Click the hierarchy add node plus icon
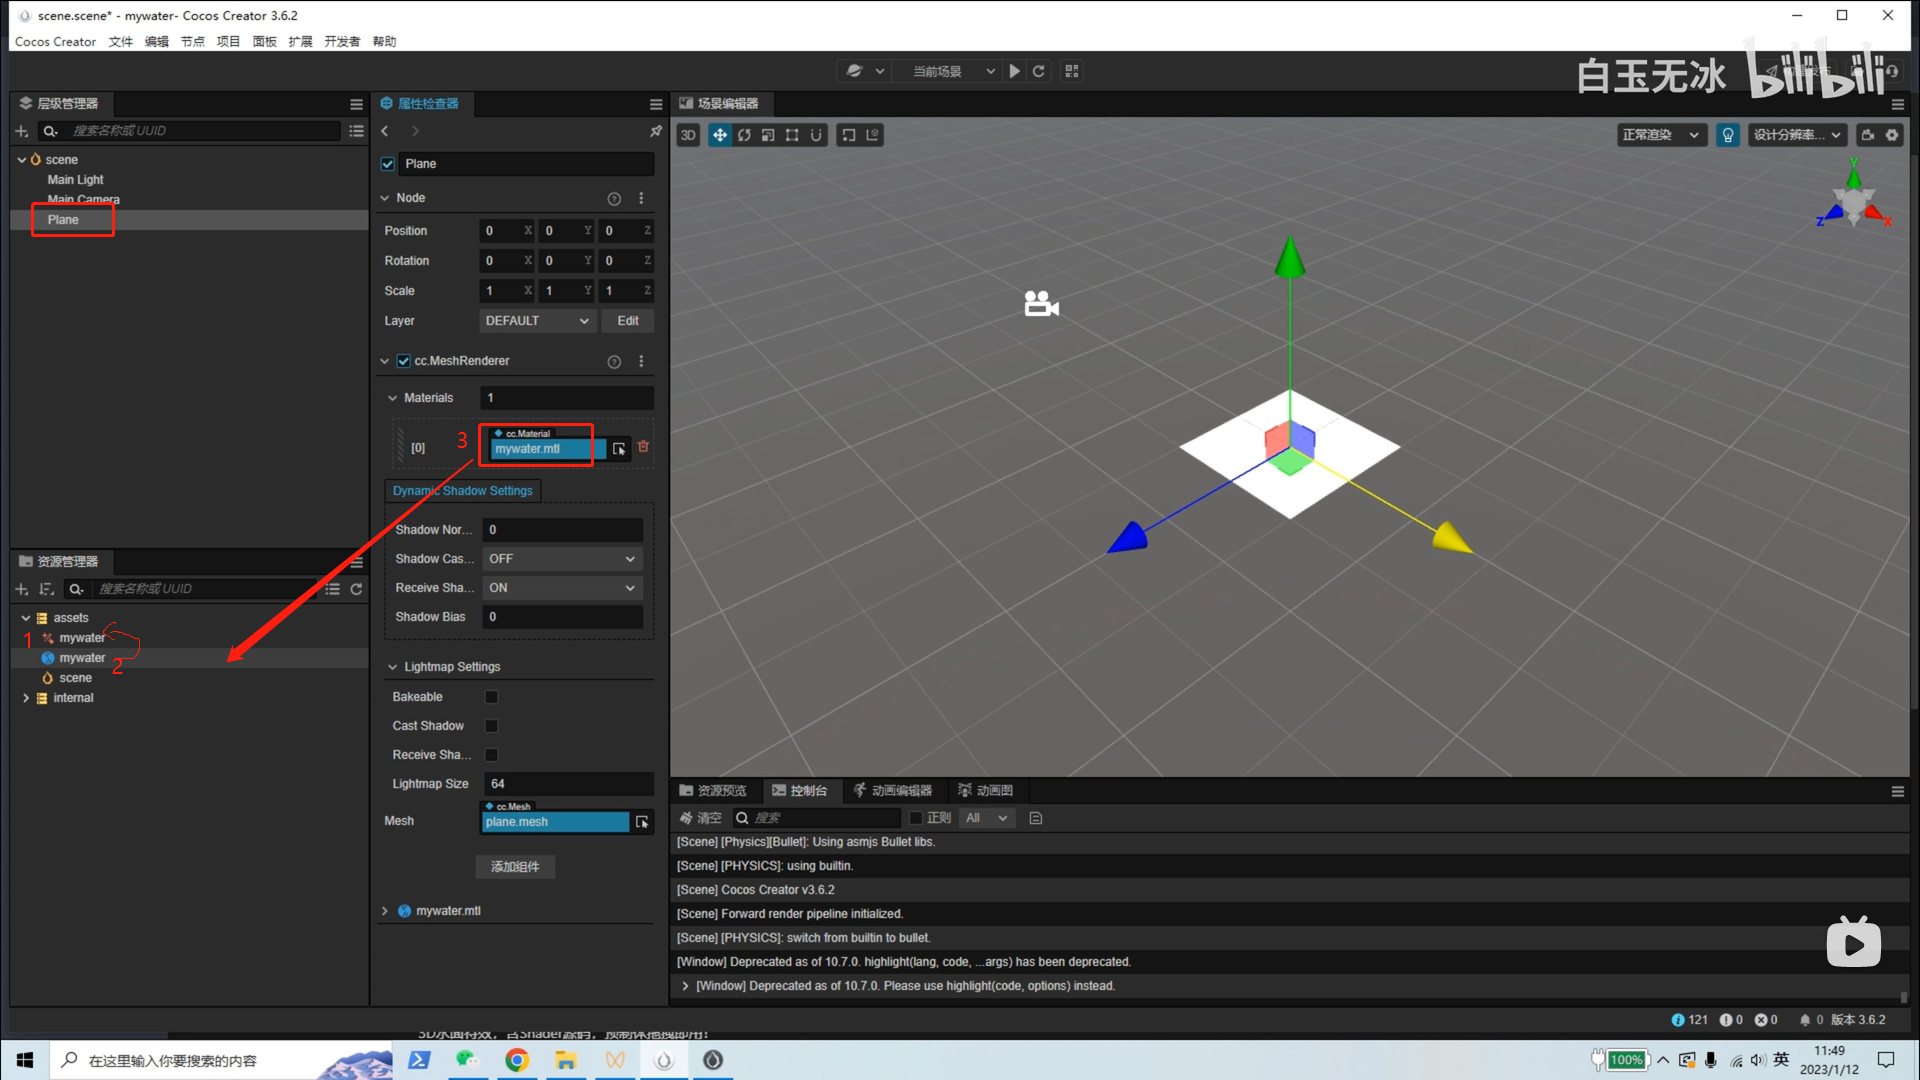This screenshot has width=1920, height=1080. pos(21,131)
